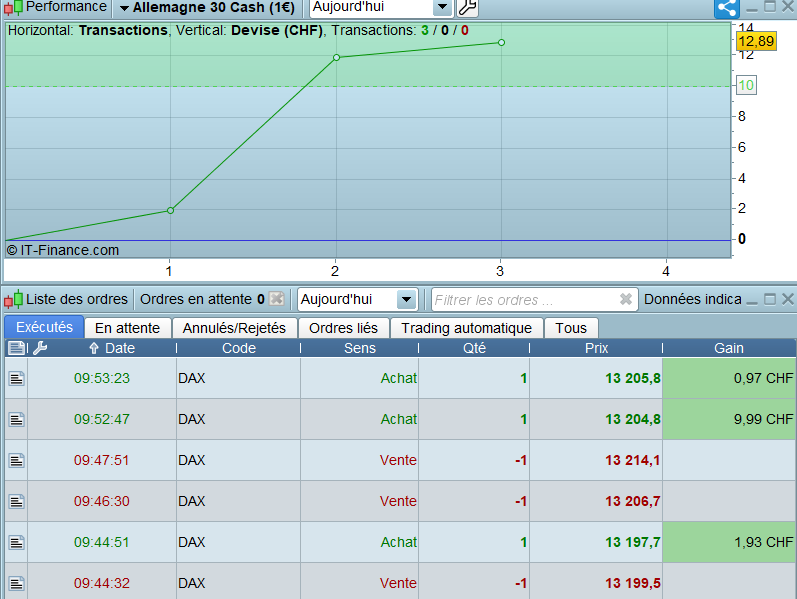Click the price 13 197,7 cell
The width and height of the screenshot is (797, 599).
point(596,543)
